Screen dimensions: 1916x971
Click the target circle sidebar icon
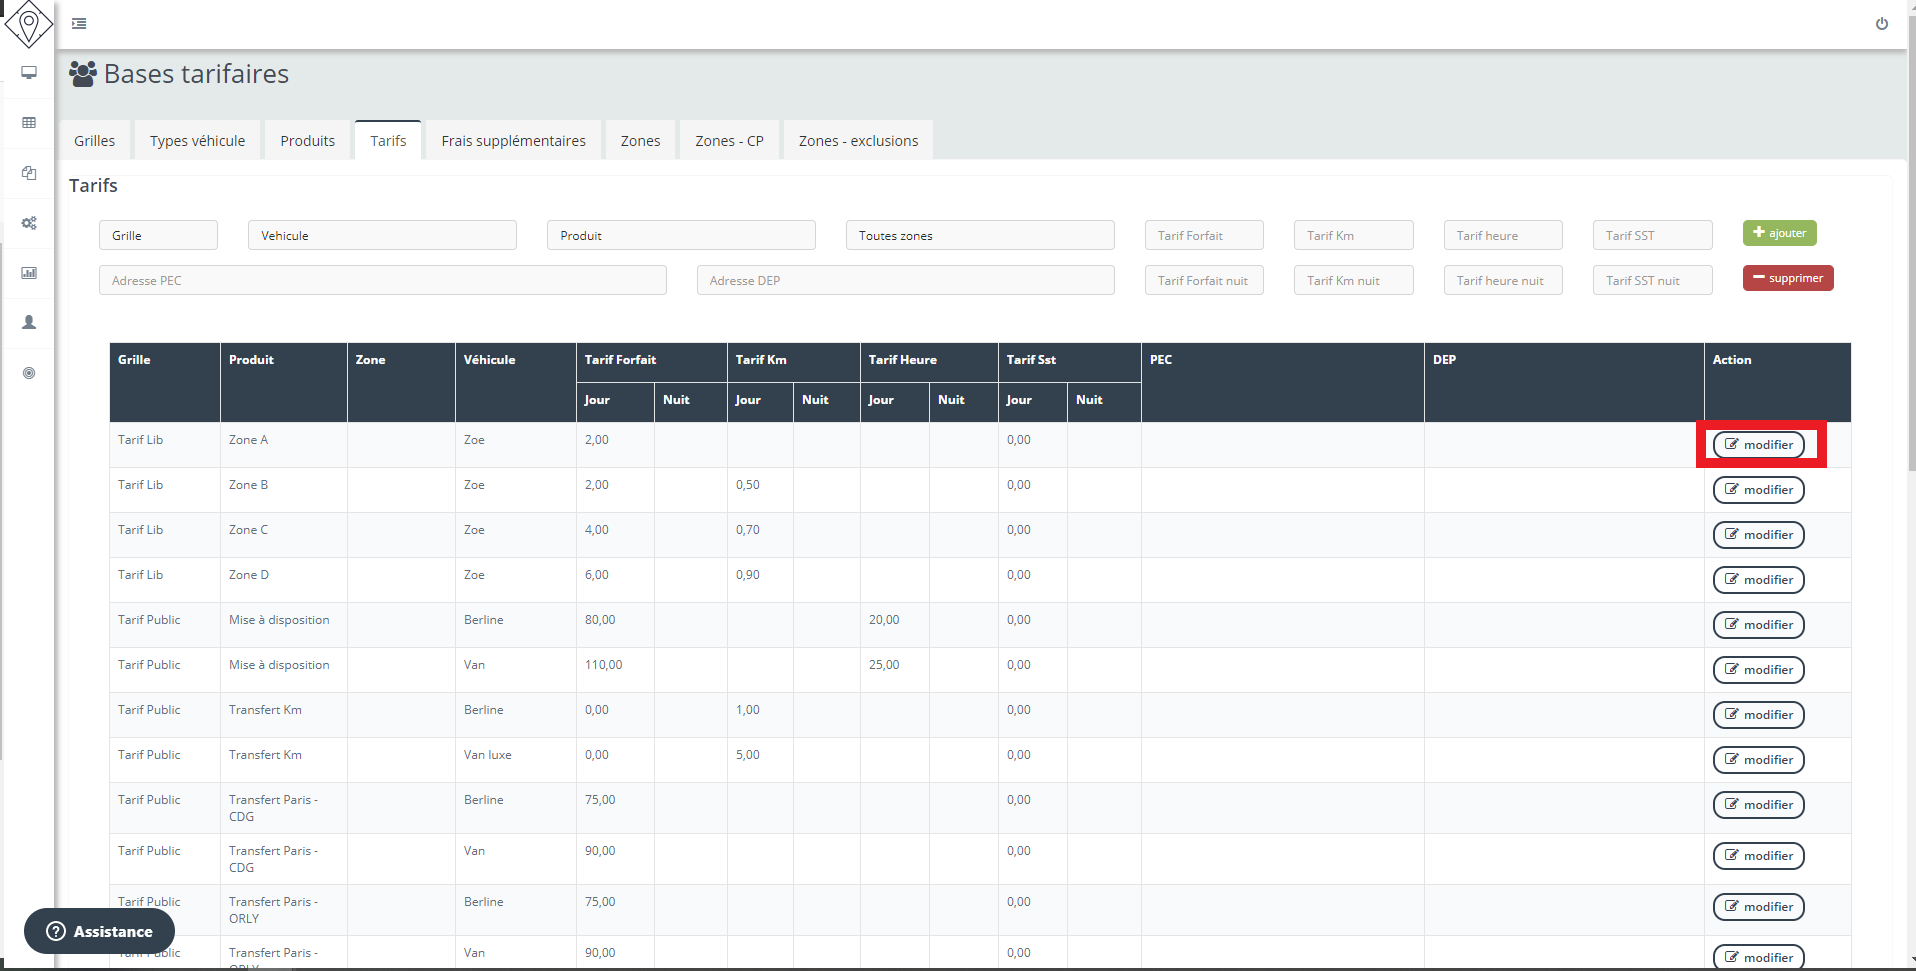29,373
